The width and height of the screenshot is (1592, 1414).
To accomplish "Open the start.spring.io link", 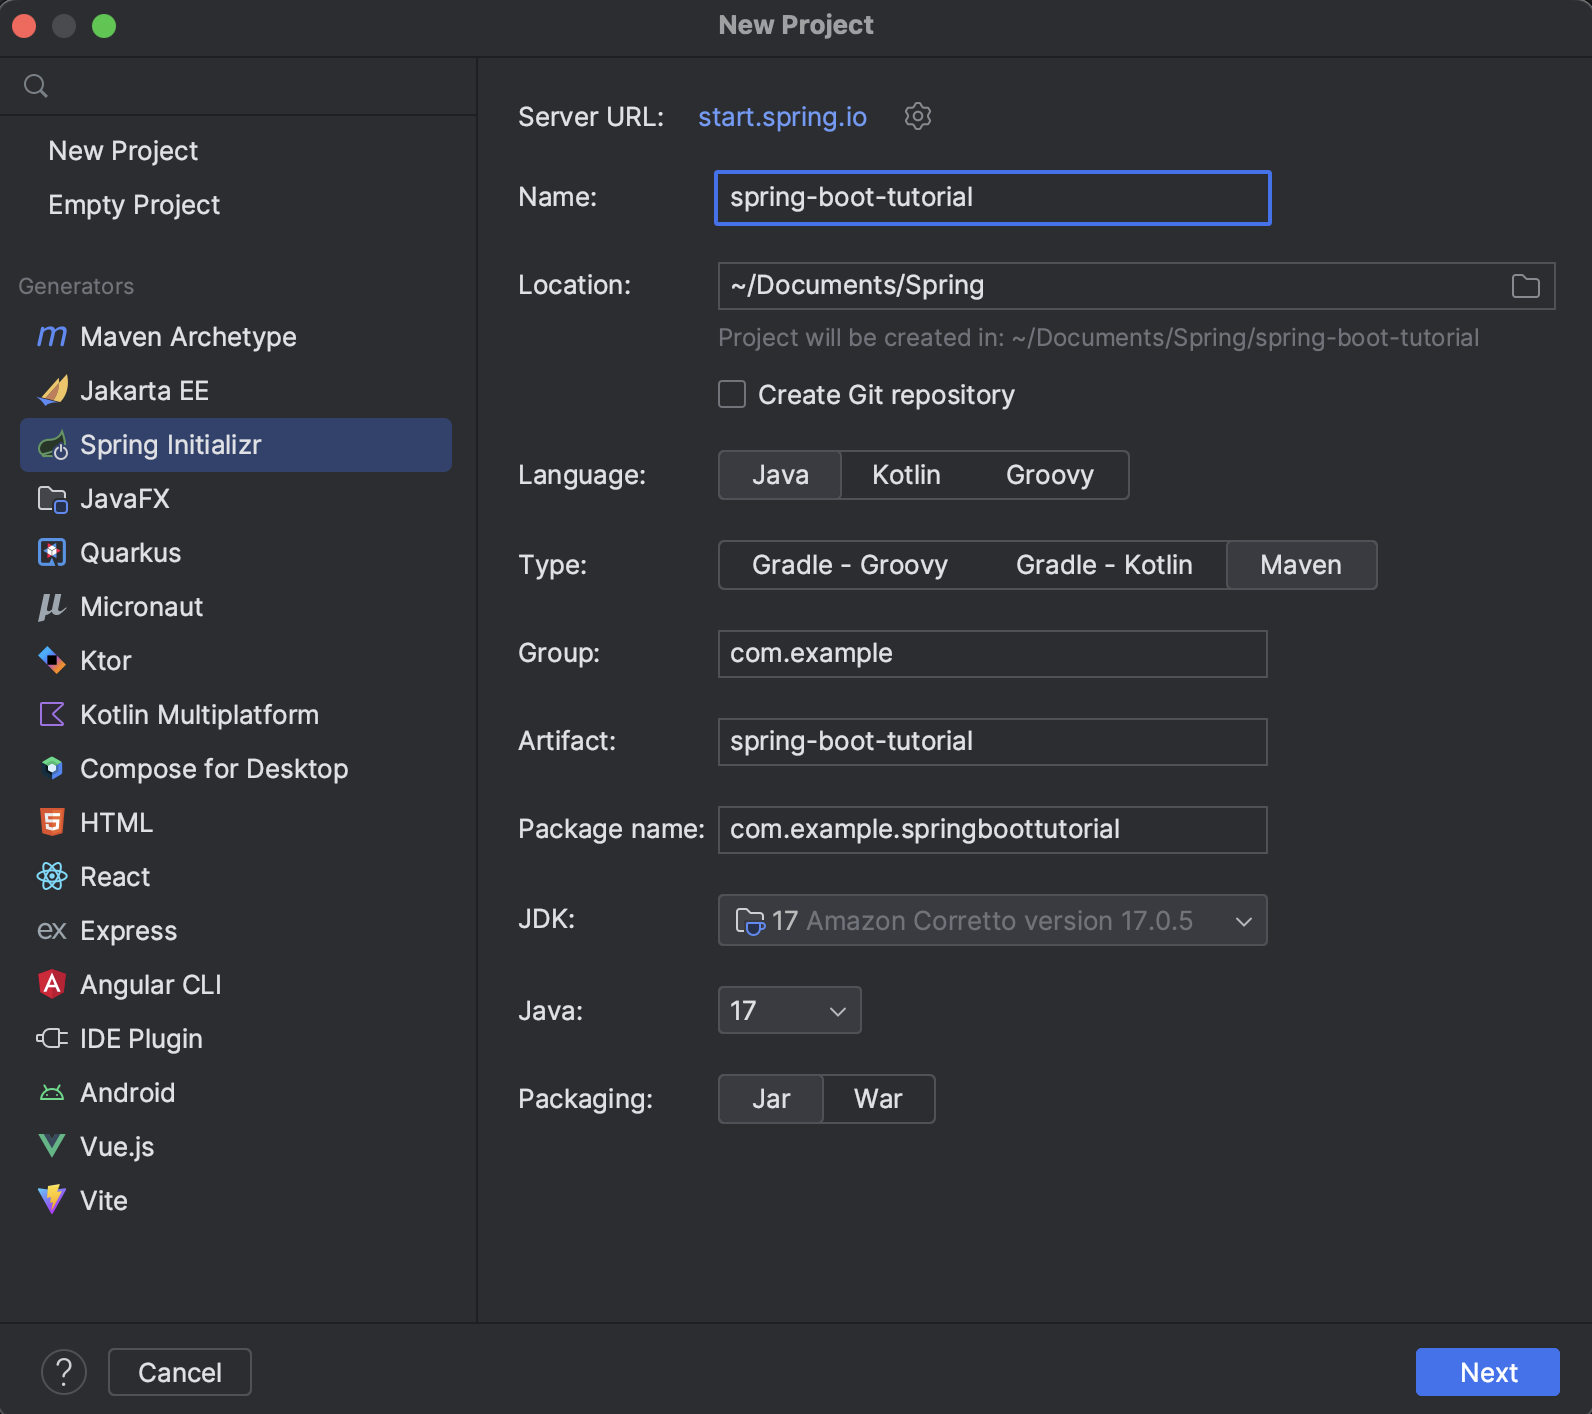I will tap(782, 117).
